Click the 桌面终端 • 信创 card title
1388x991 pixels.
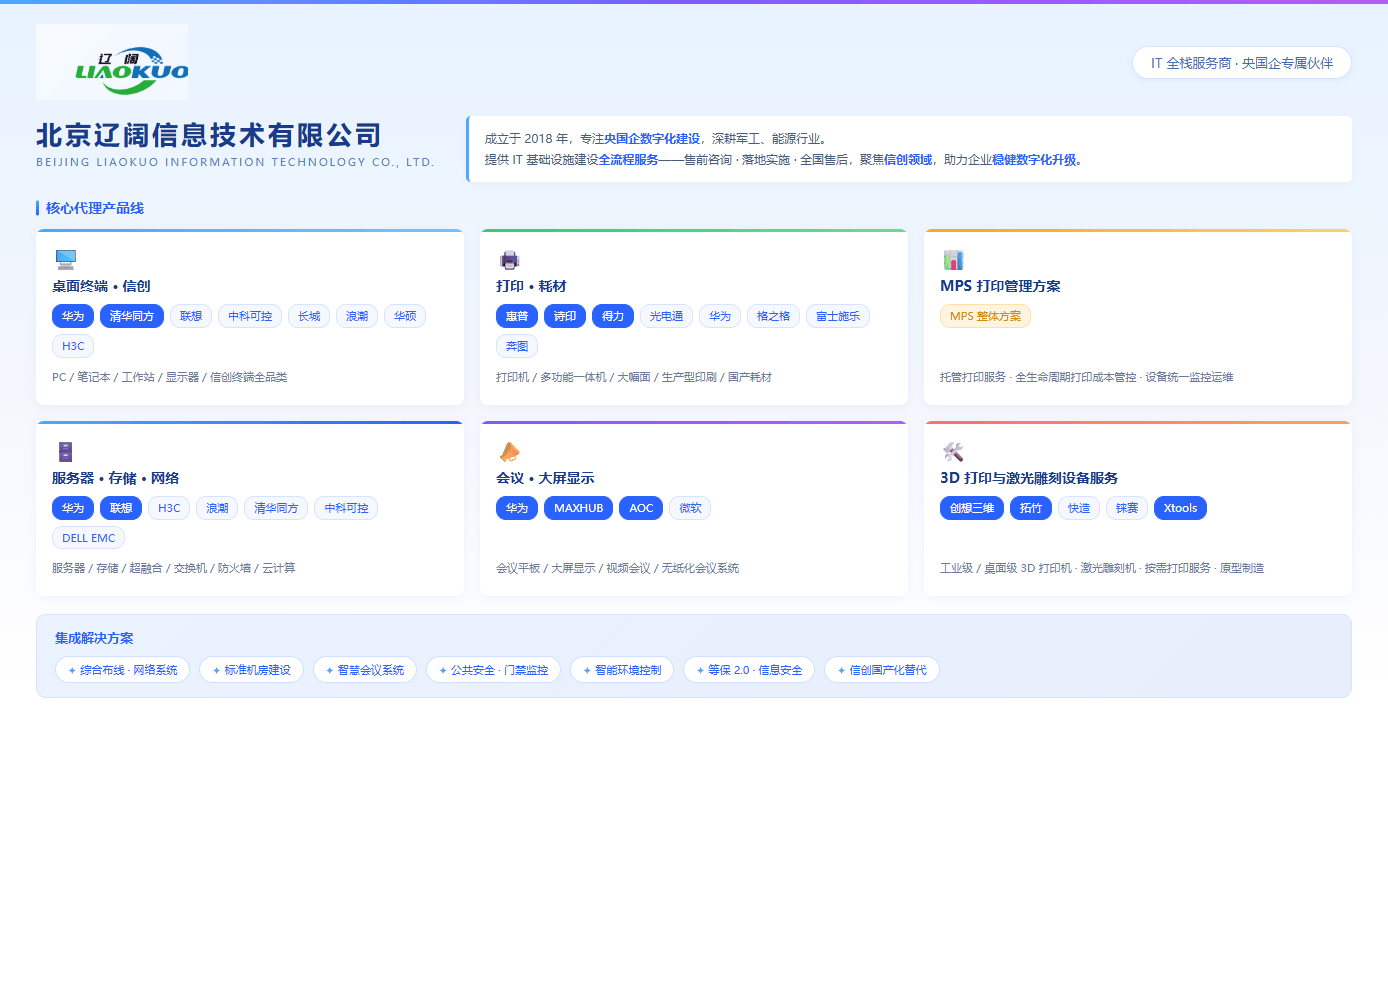point(101,286)
